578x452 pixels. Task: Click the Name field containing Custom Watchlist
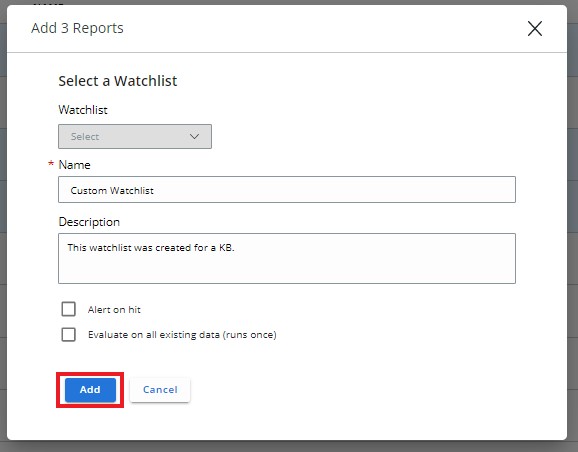[287, 190]
